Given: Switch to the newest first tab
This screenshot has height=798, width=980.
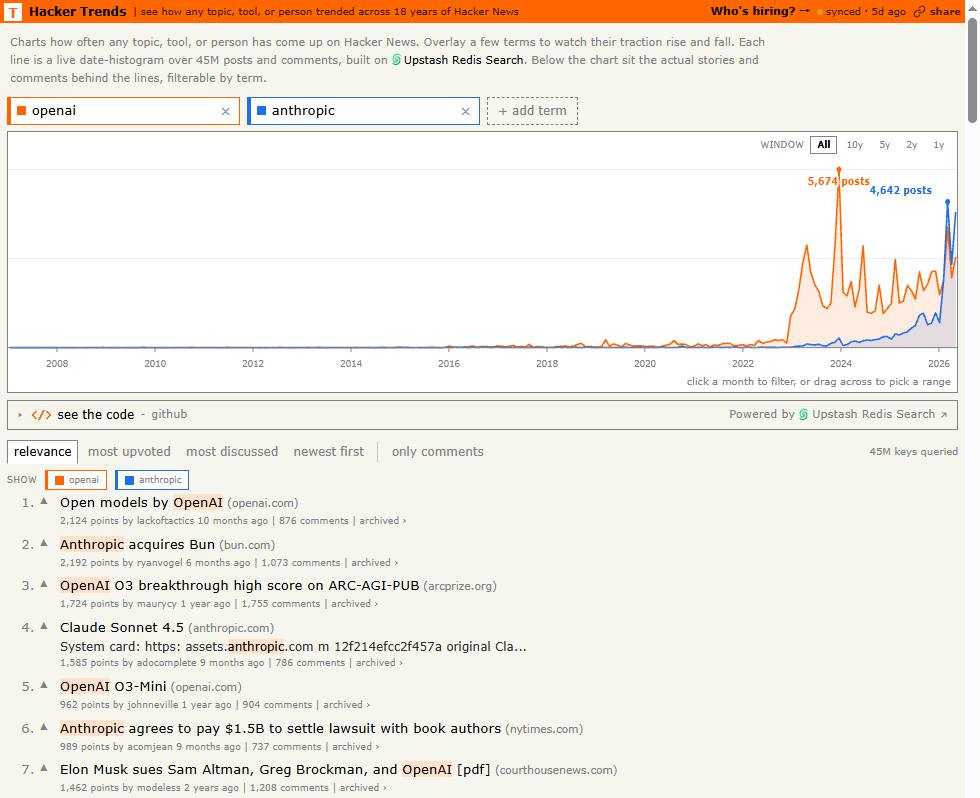Looking at the screenshot, I should [329, 452].
